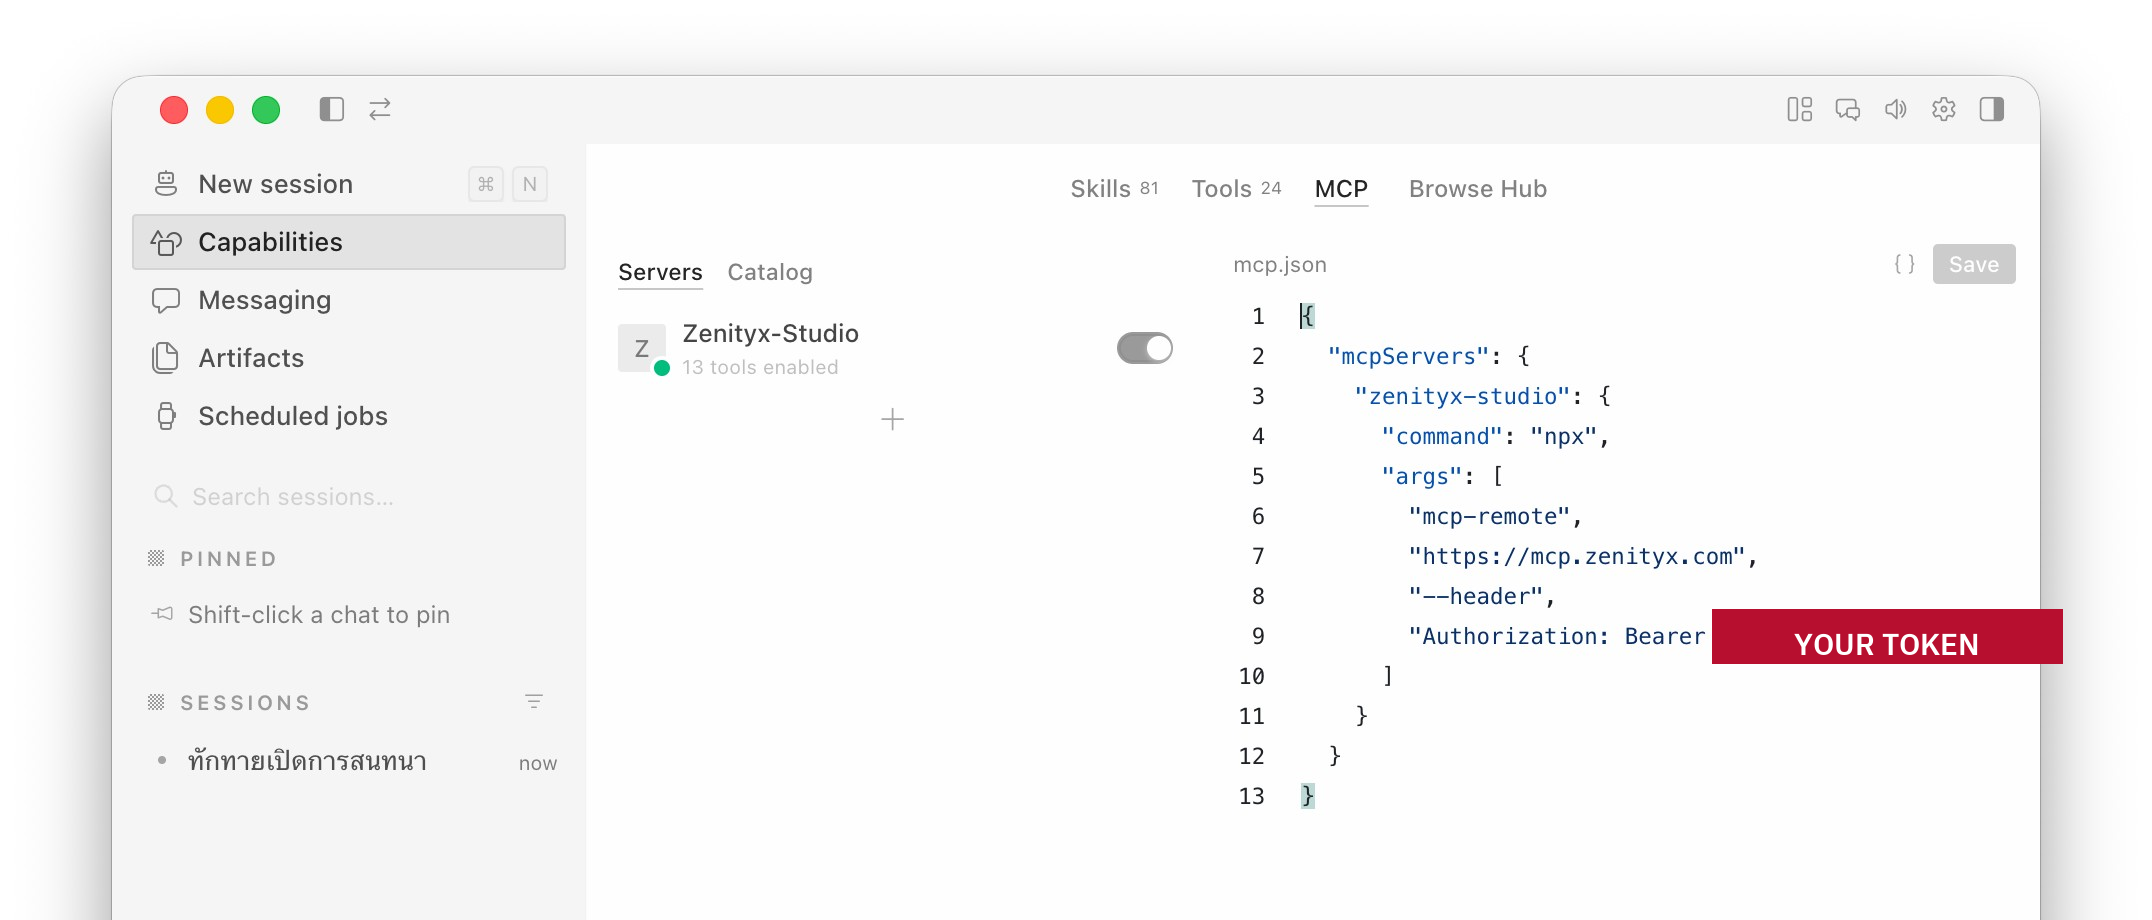Click the "args" line in editor
Viewport: 2152px width, 920px height.
click(1442, 476)
